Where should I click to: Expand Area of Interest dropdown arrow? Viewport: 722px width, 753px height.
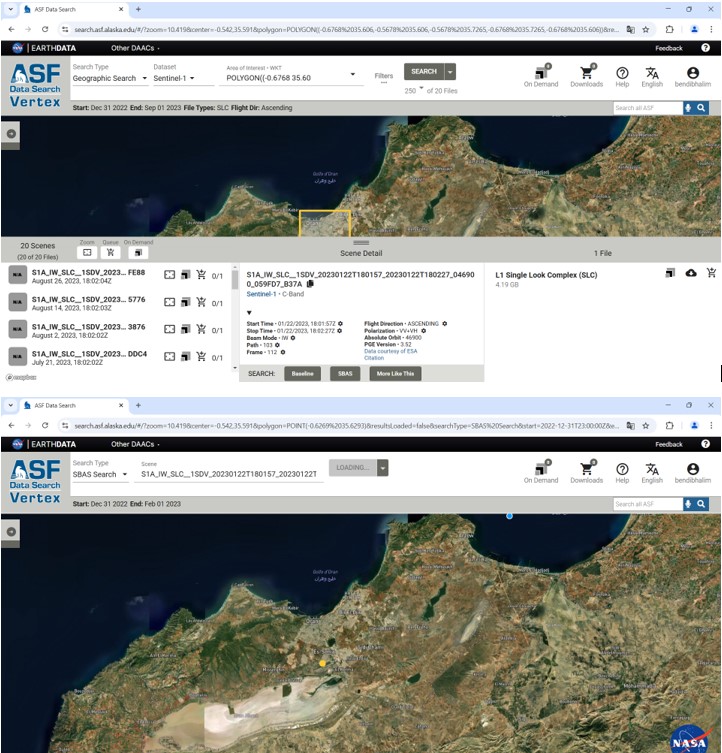tap(353, 74)
